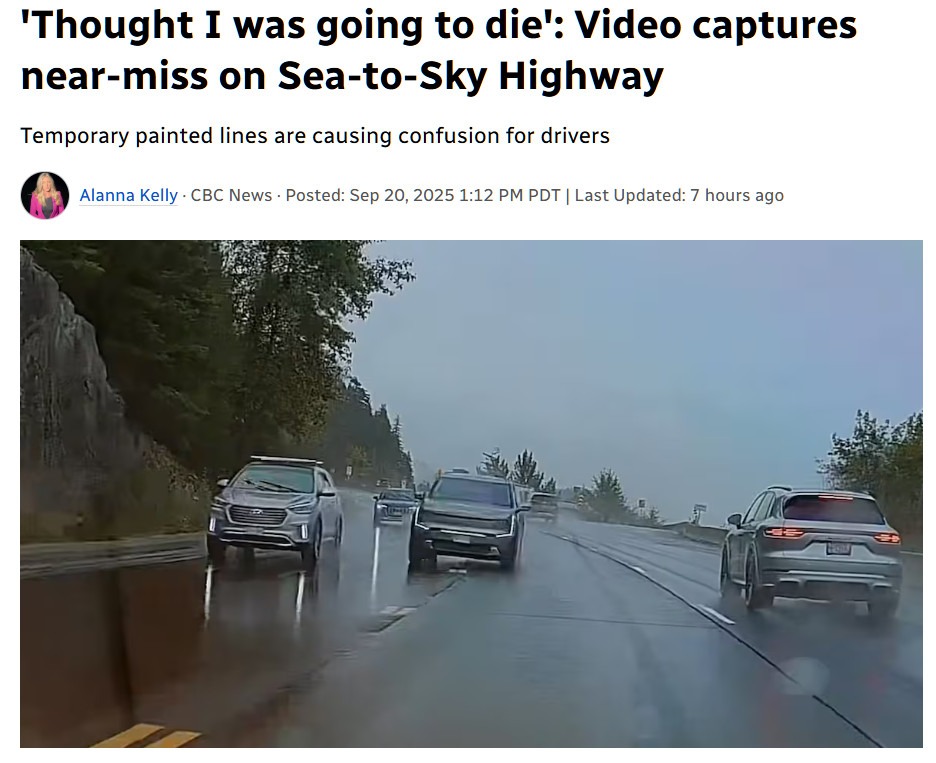Click the overcast sky area of the photo
This screenshot has width=936, height=763.
point(657,358)
